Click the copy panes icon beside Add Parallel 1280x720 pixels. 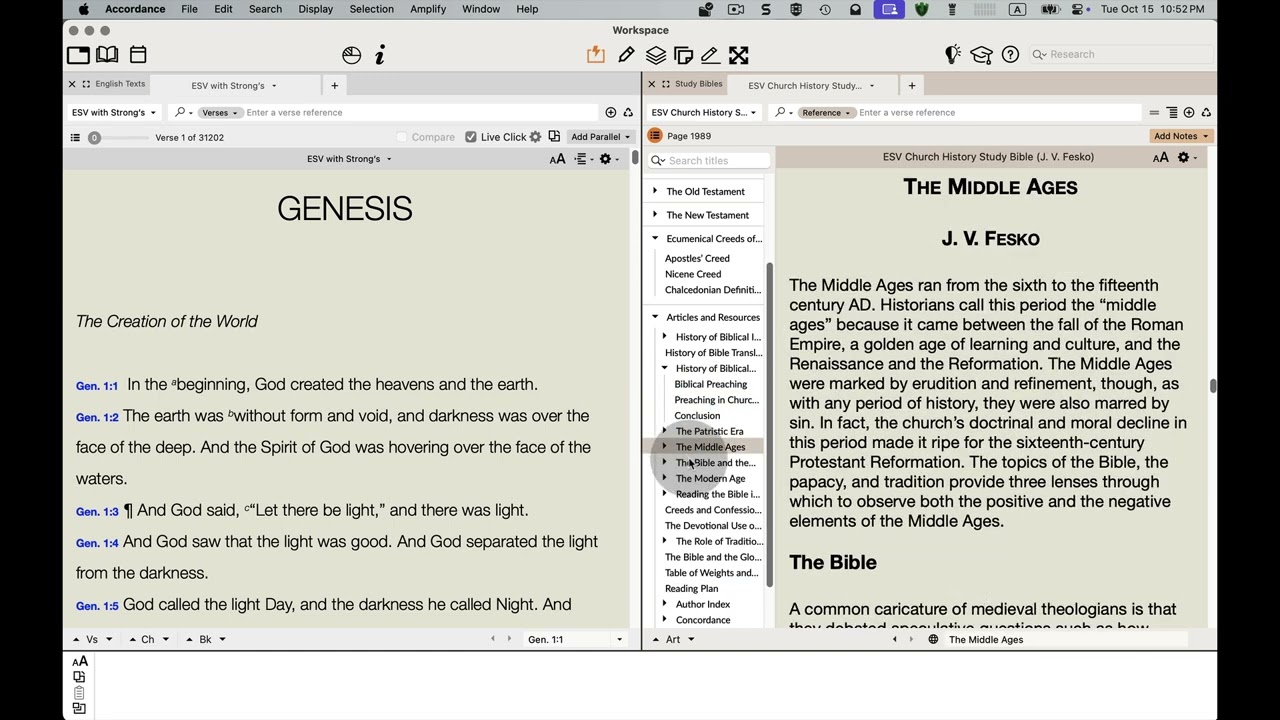pos(554,137)
